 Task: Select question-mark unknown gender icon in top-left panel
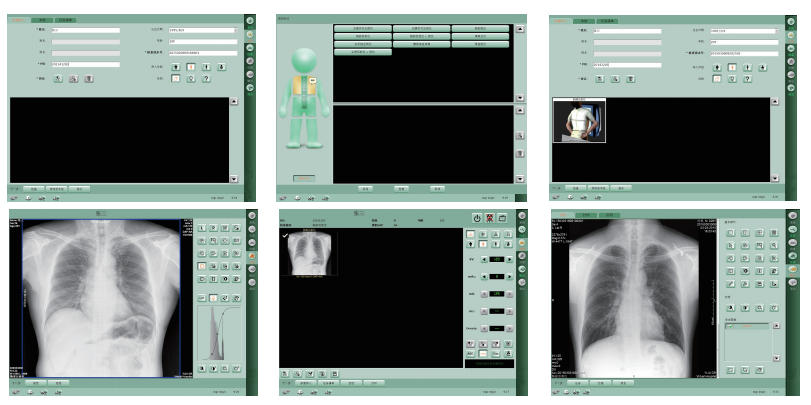click(206, 79)
